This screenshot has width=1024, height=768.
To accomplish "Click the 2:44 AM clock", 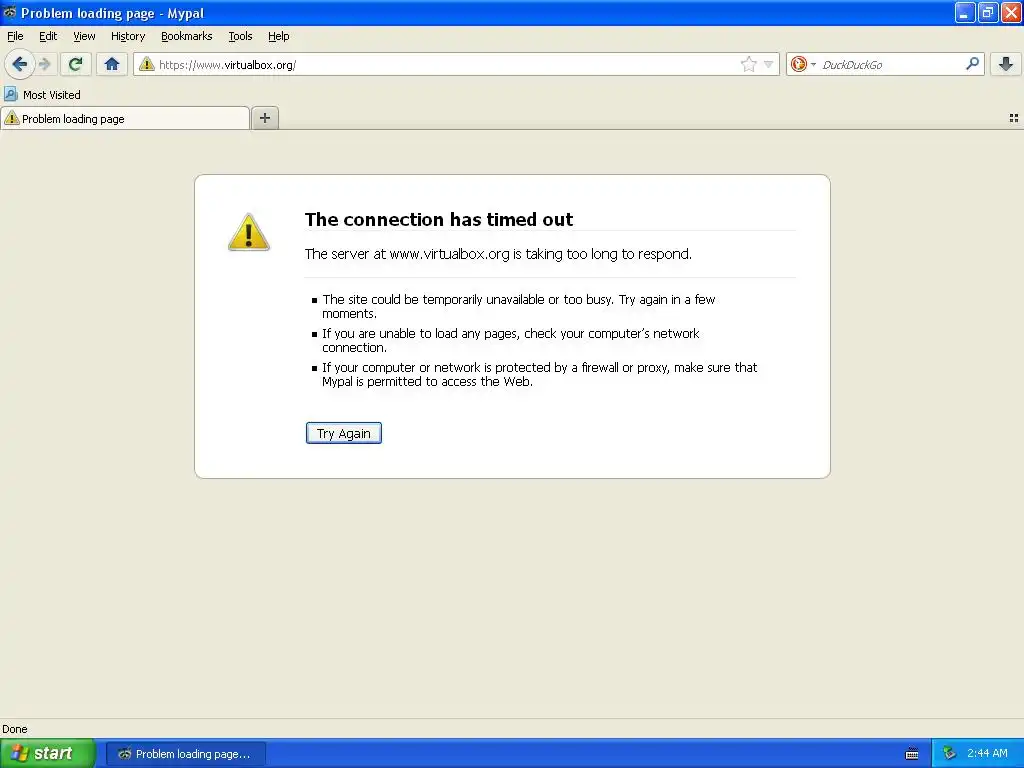I will coord(987,753).
